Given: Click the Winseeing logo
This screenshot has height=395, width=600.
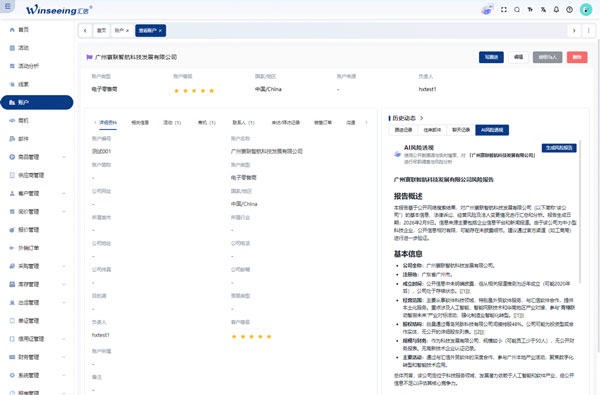Looking at the screenshot, I should (59, 10).
